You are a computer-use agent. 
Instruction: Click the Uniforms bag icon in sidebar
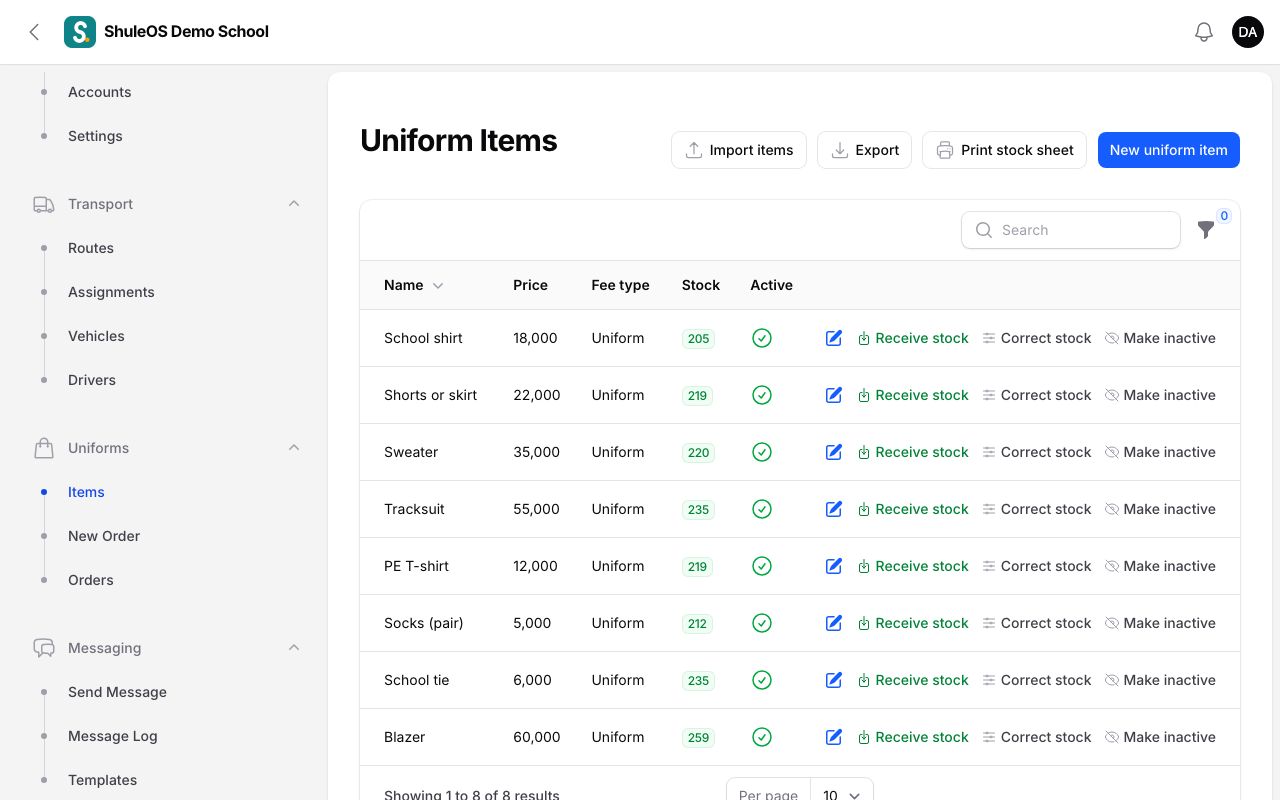[x=44, y=448]
